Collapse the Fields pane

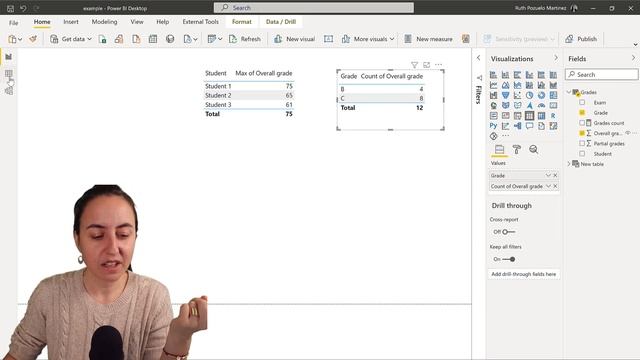[633, 58]
